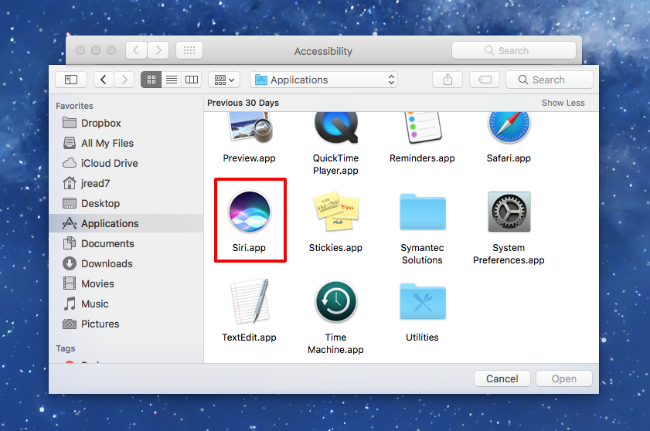Open the jread7 home folder
The width and height of the screenshot is (650, 431).
(x=126, y=183)
